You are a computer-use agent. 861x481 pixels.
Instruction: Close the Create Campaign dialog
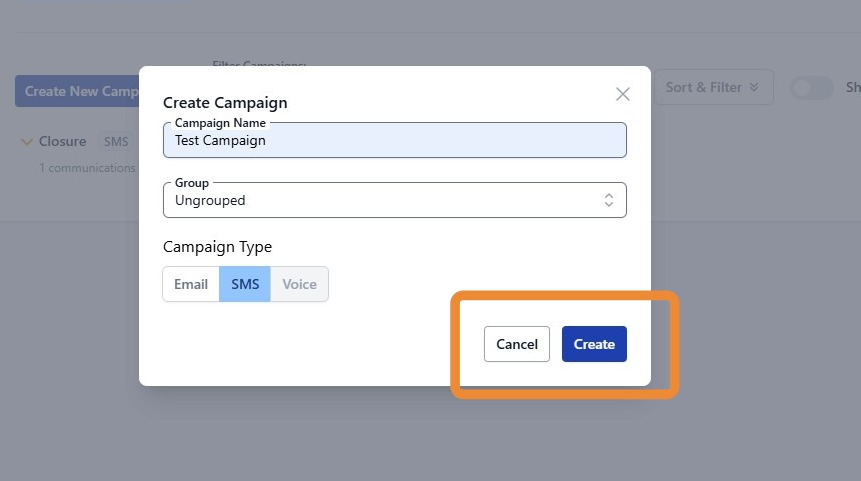point(623,94)
